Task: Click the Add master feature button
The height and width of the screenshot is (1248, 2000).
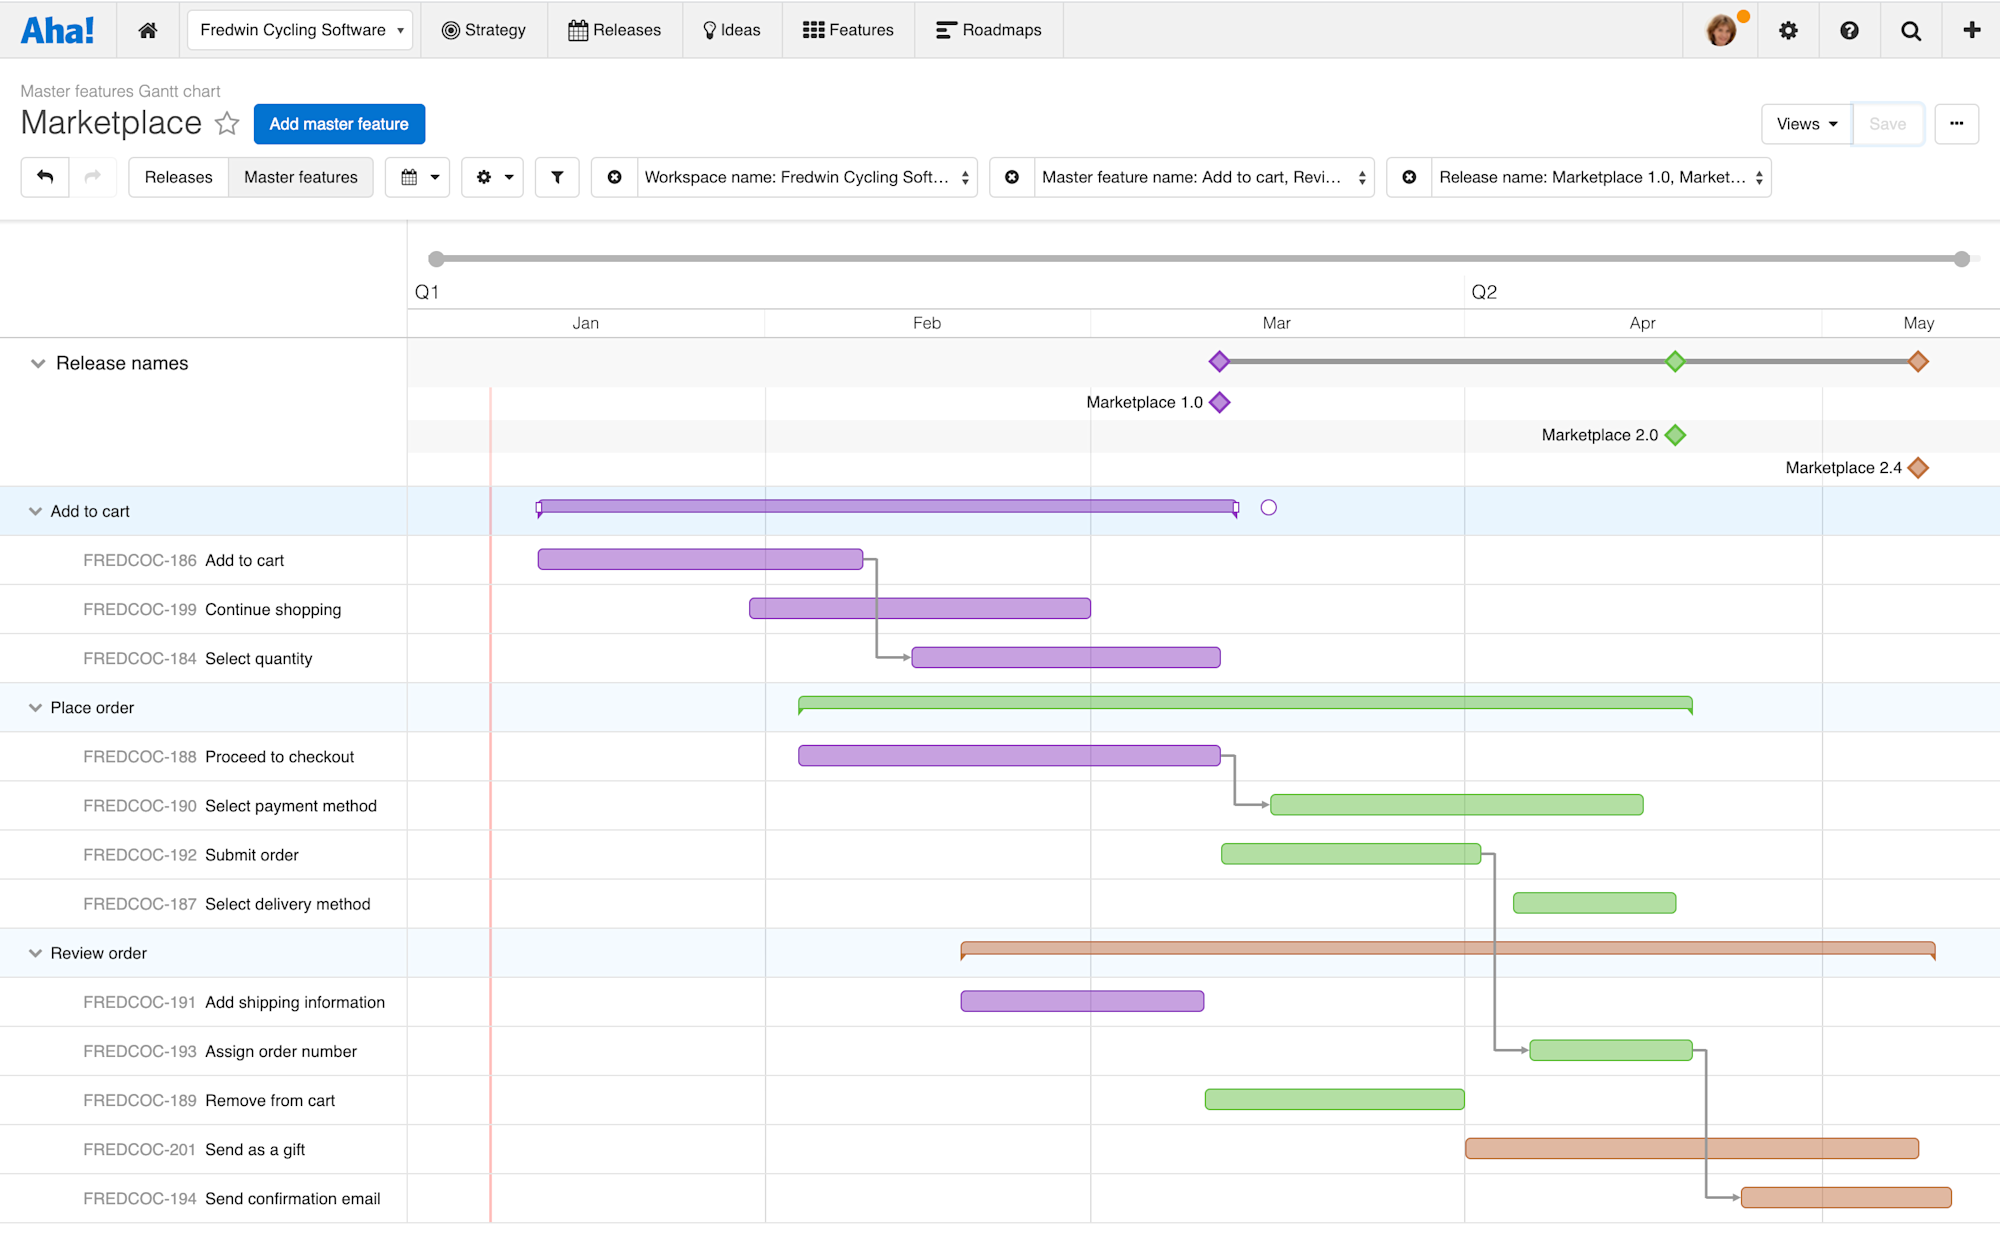Action: [339, 124]
